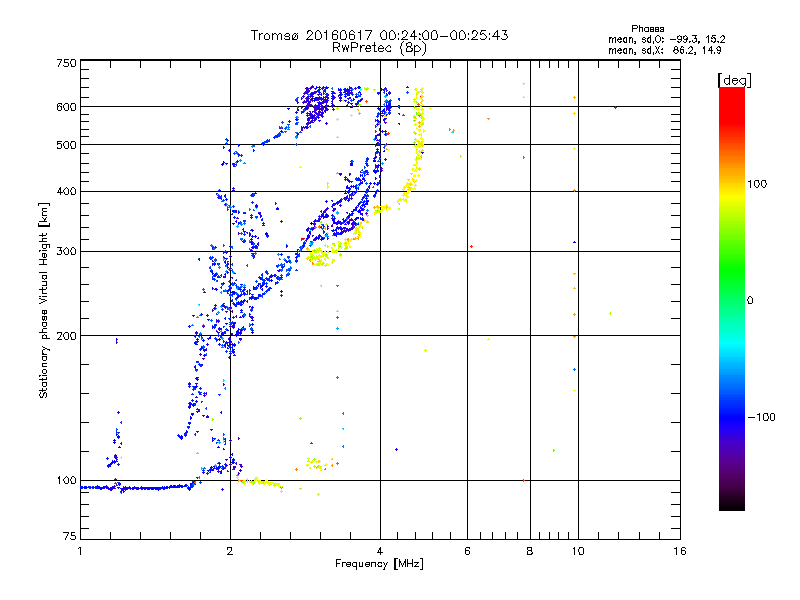Click the x-axis tick label '8'
The width and height of the screenshot is (800, 600).
530,551
